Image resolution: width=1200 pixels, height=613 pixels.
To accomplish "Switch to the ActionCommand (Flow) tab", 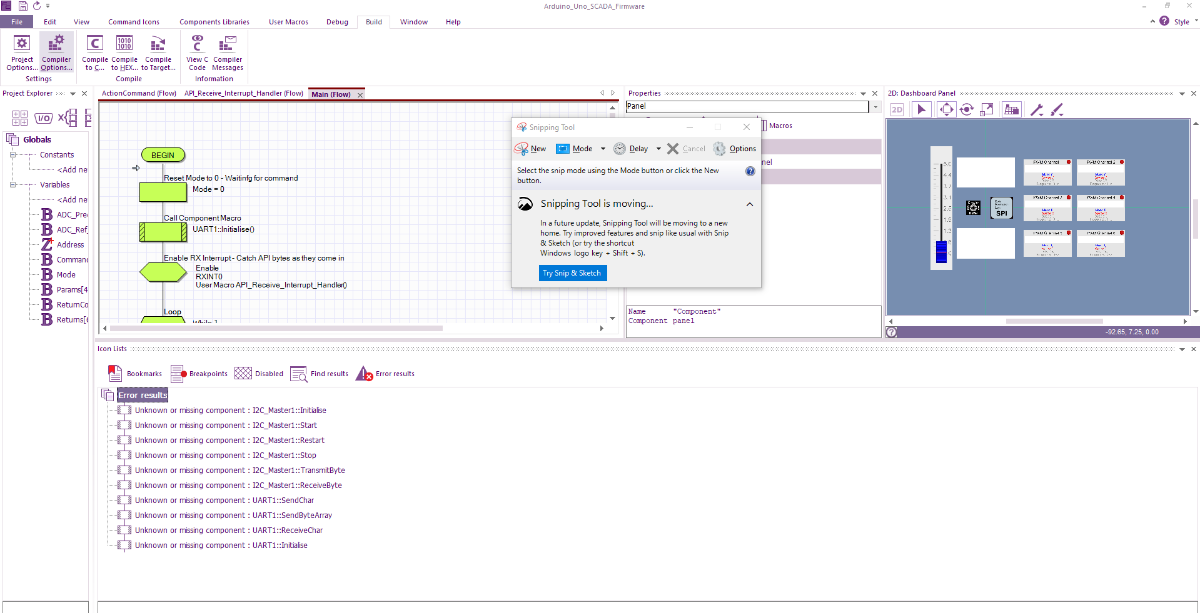I will pyautogui.click(x=139, y=94).
